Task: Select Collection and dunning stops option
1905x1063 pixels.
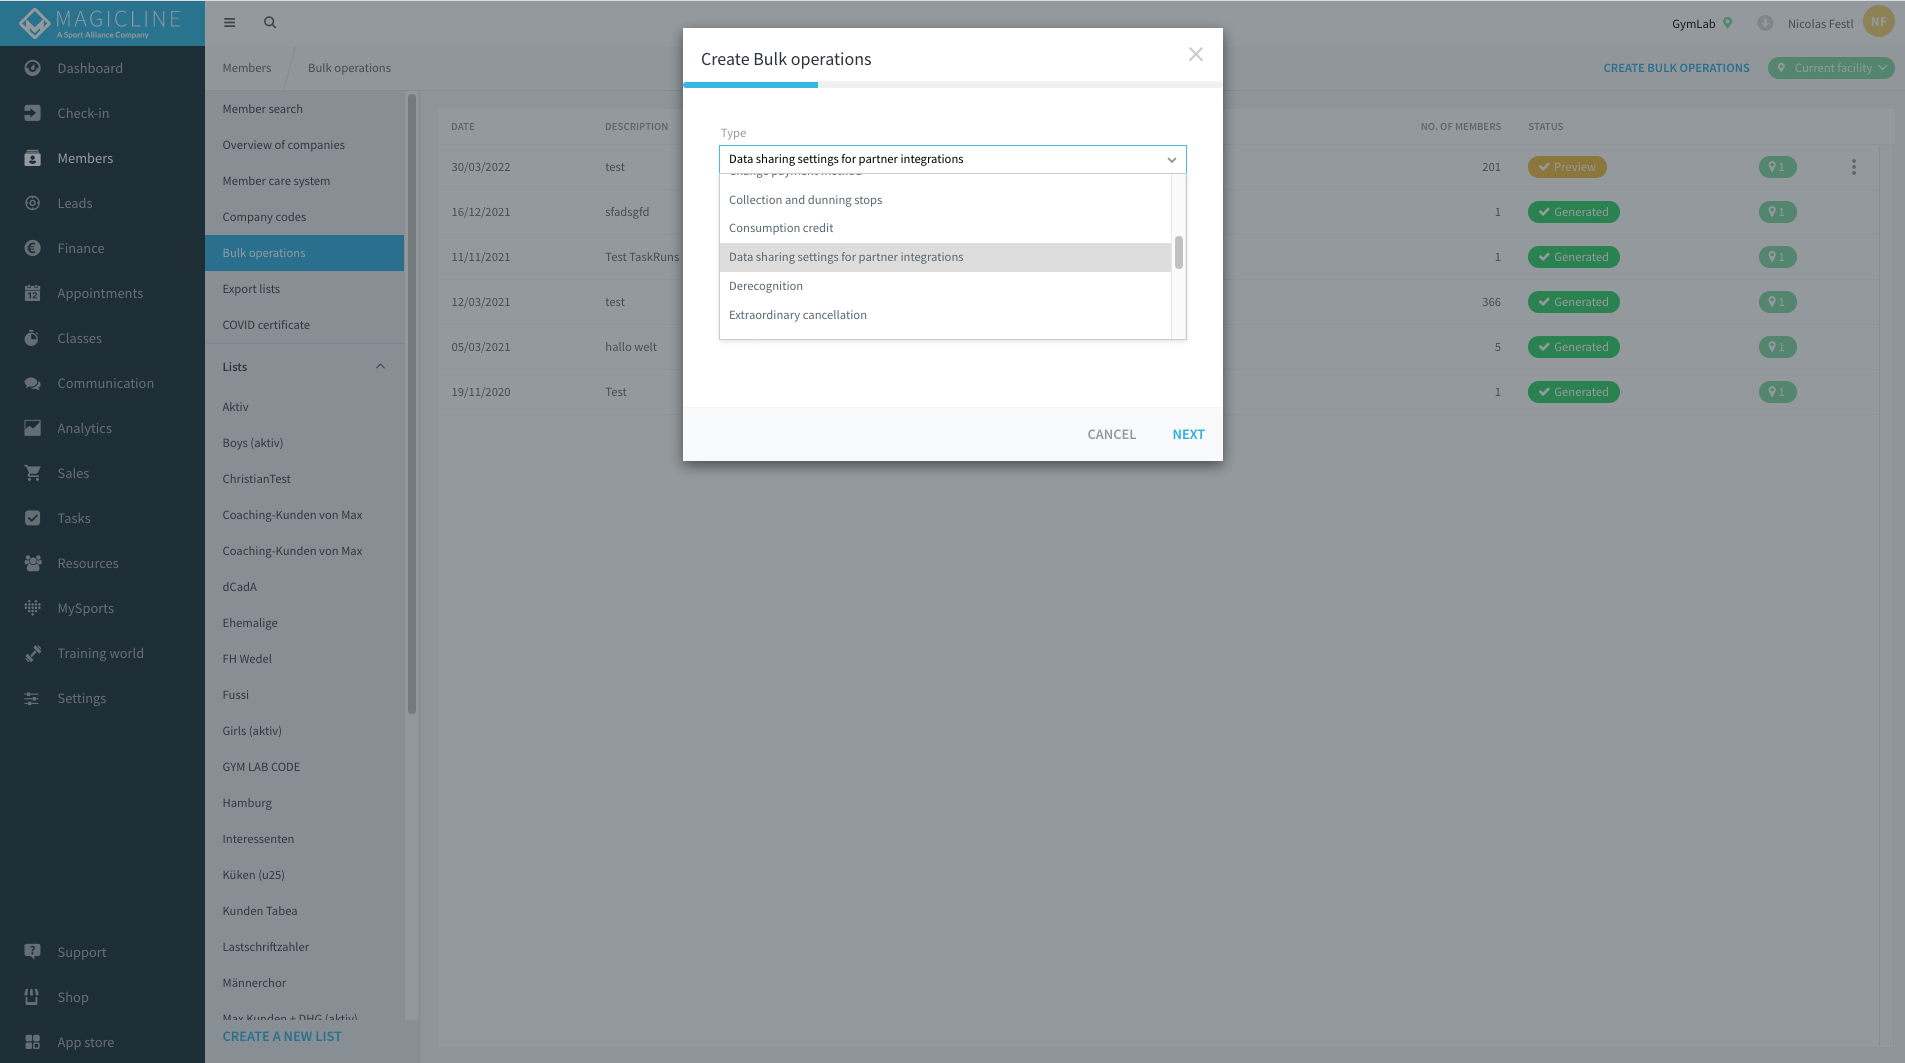Action: click(x=945, y=200)
